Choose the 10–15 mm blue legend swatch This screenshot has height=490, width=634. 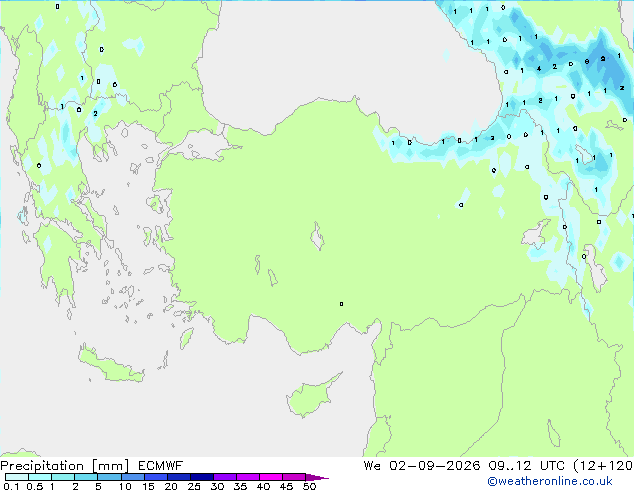132,477
